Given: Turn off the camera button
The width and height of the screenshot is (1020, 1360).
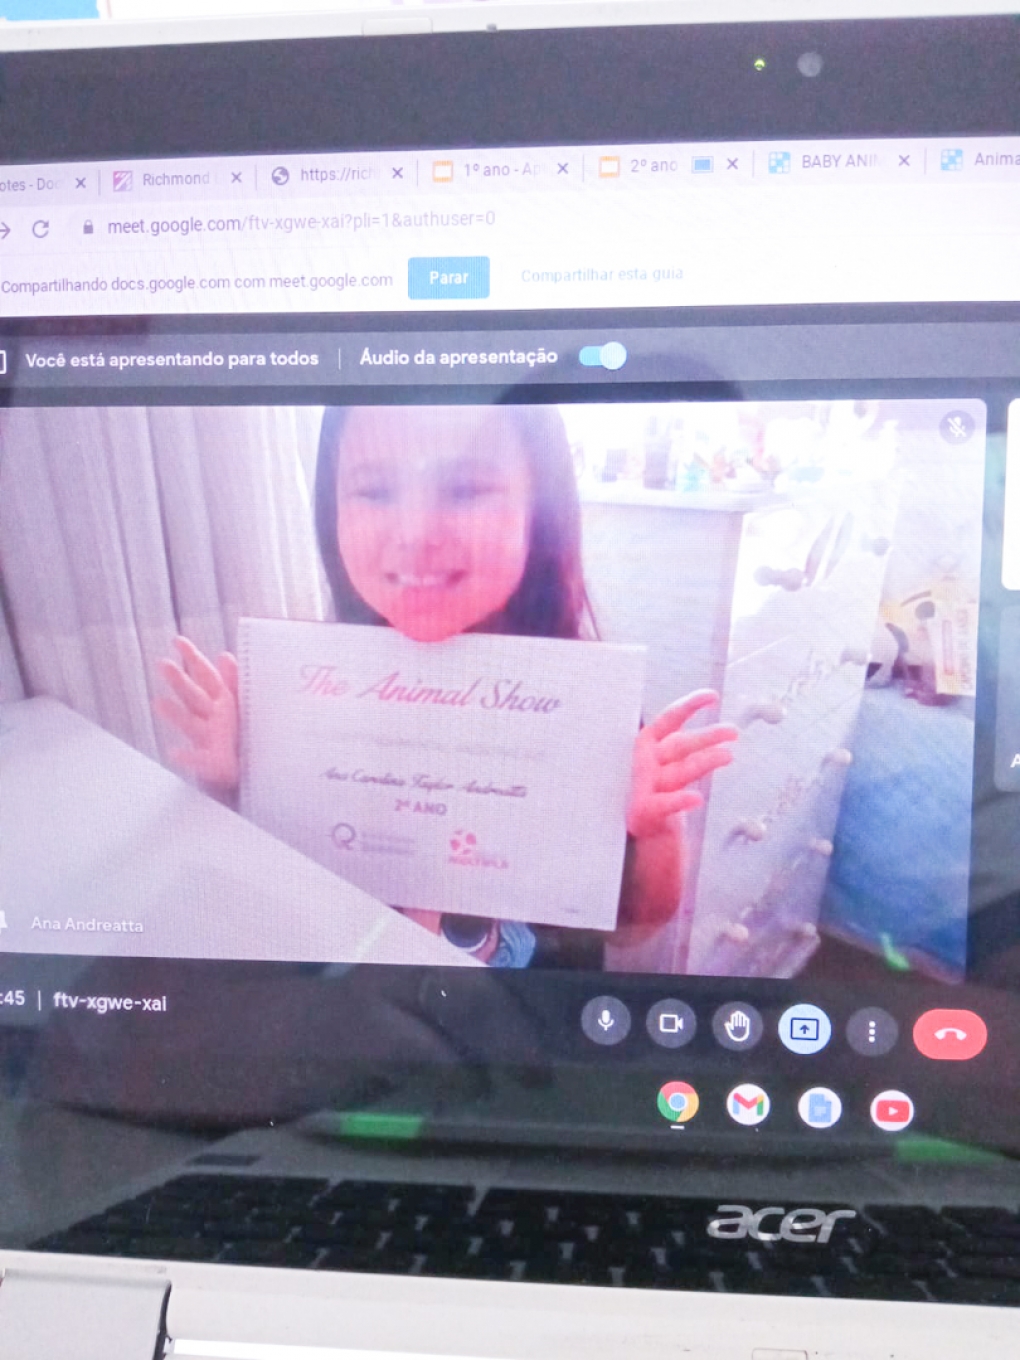Looking at the screenshot, I should (671, 1023).
